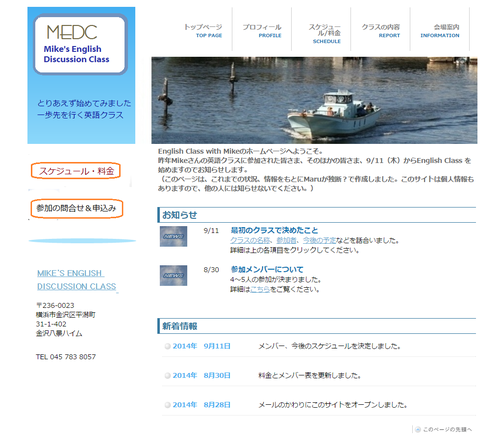
Task: Click the thumbnail beside the 9/11 notice
Action: coord(173,236)
